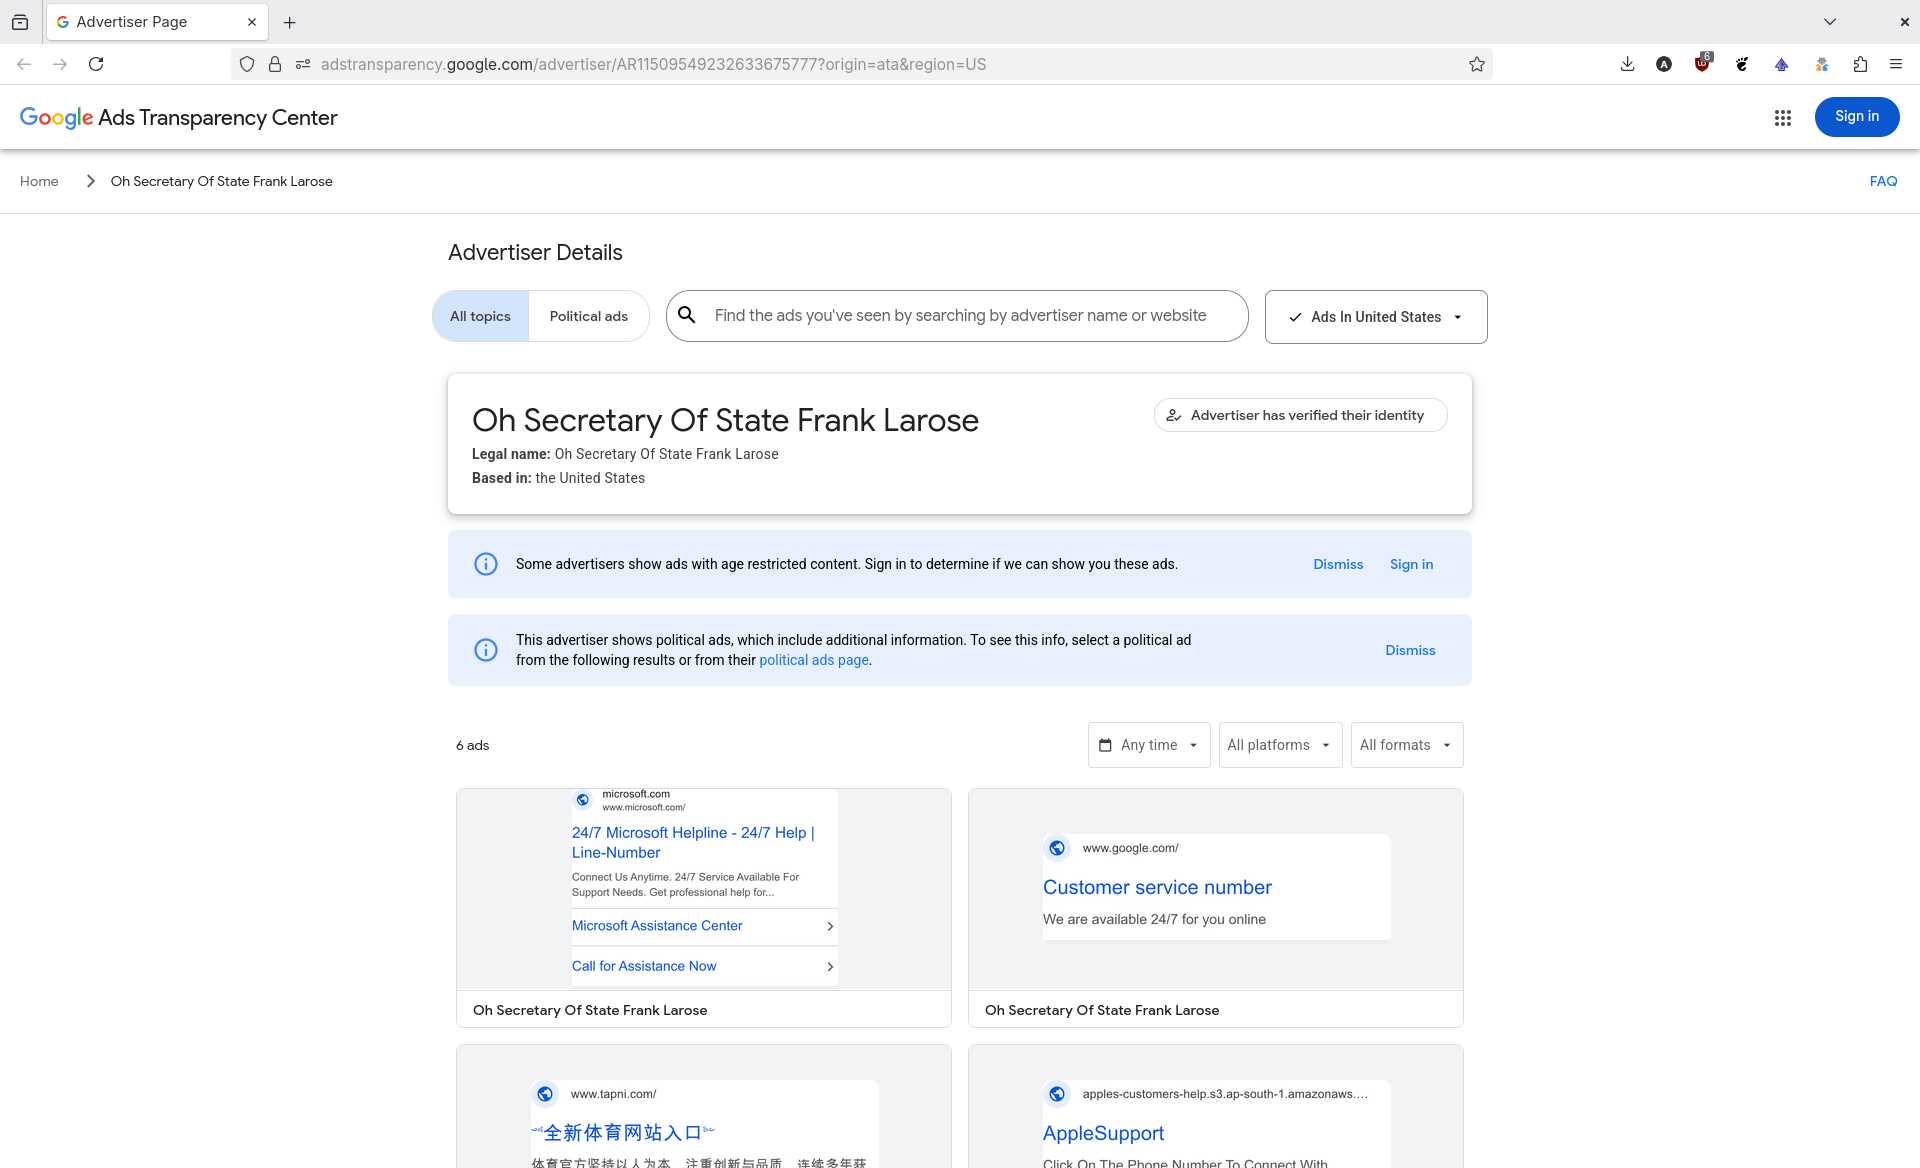Select the Advertiser Page browser tab
Viewport: 1920px width, 1168px height.
point(157,22)
